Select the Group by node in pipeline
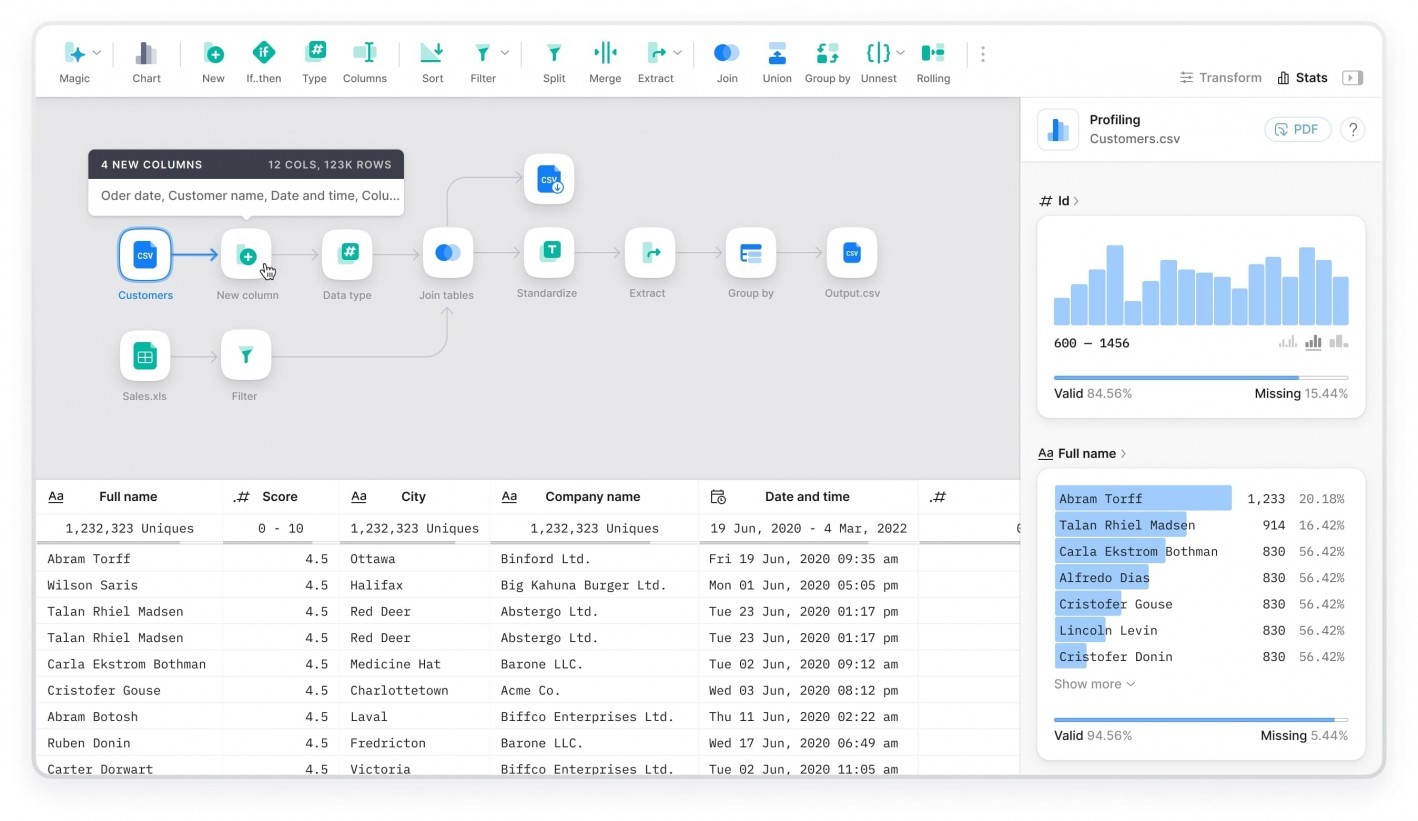Screen dimensions: 1418x821 751,253
